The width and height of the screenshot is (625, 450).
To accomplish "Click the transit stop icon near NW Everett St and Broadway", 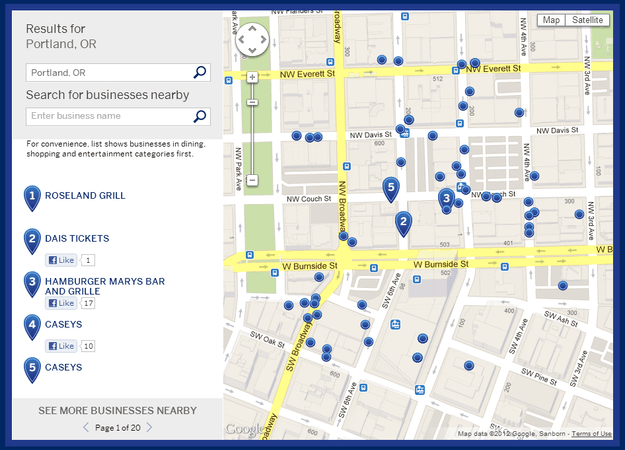I will click(330, 62).
